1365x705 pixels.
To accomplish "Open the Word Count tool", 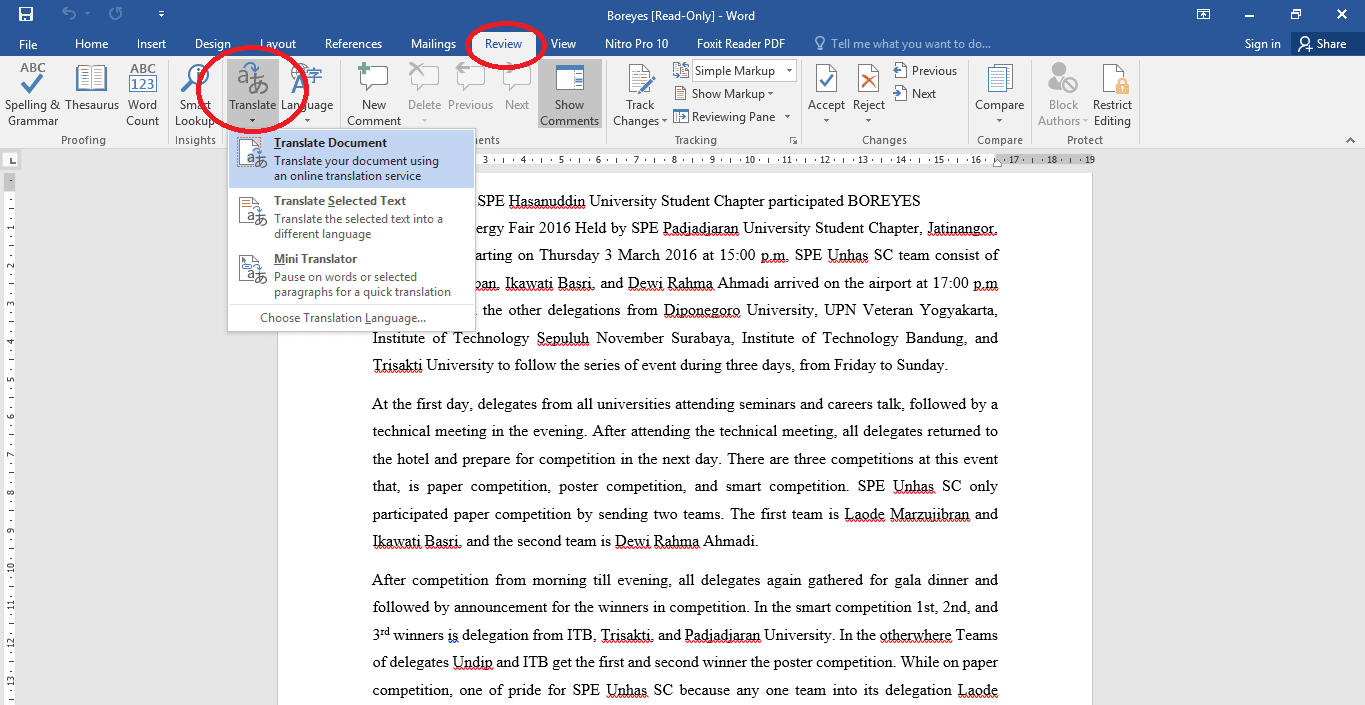I will (x=143, y=95).
